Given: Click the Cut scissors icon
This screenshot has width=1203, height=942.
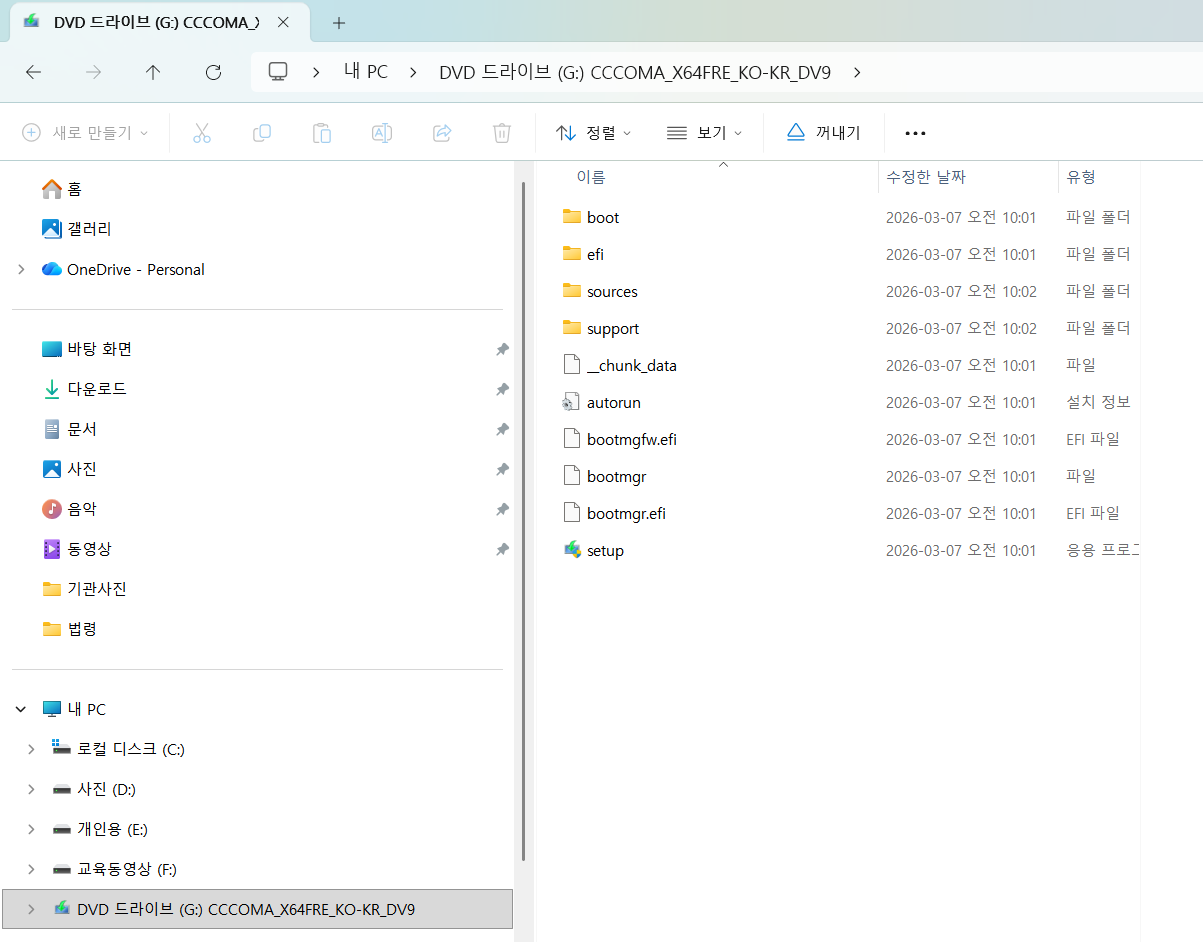Looking at the screenshot, I should click(202, 133).
